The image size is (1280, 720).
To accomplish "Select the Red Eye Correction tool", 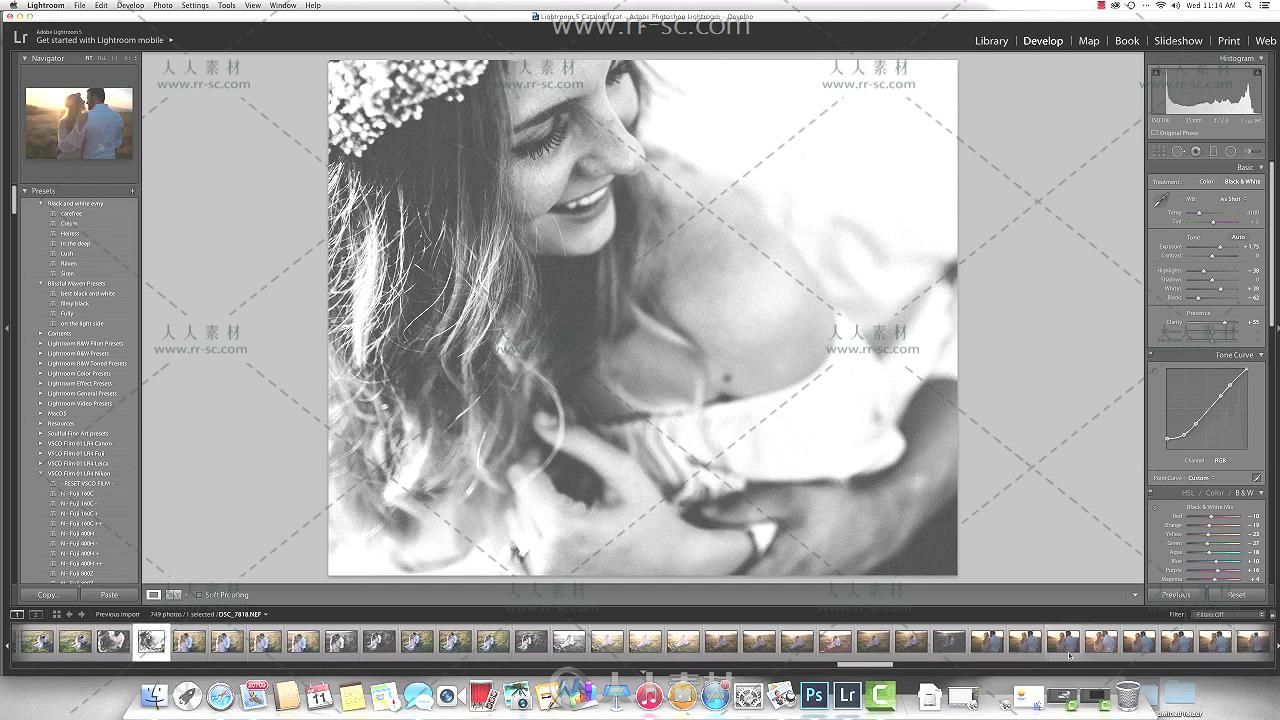I will pyautogui.click(x=1196, y=152).
